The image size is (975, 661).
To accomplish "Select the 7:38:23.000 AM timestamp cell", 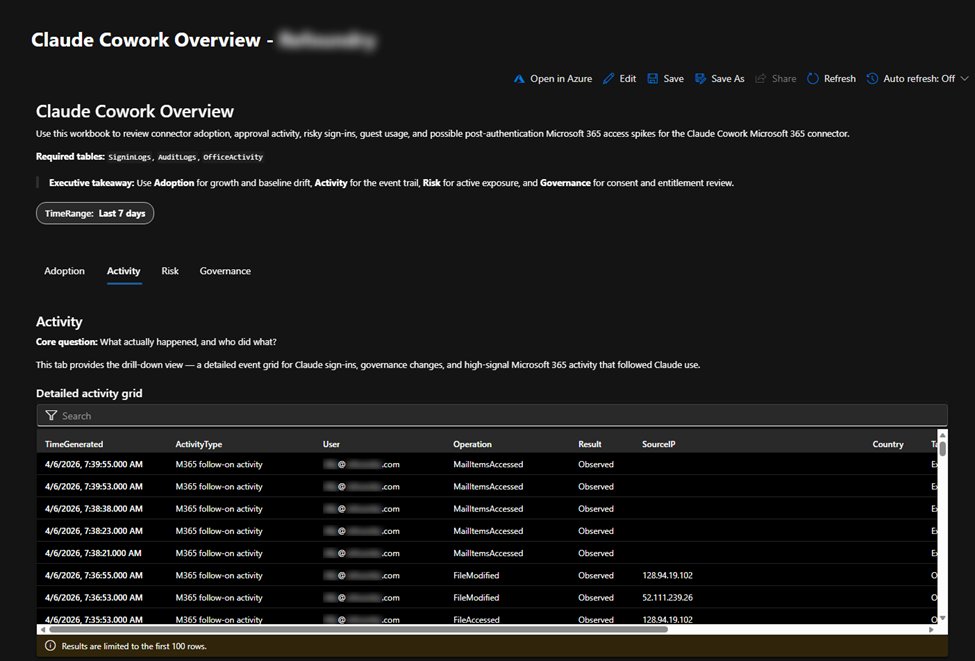I will [93, 531].
